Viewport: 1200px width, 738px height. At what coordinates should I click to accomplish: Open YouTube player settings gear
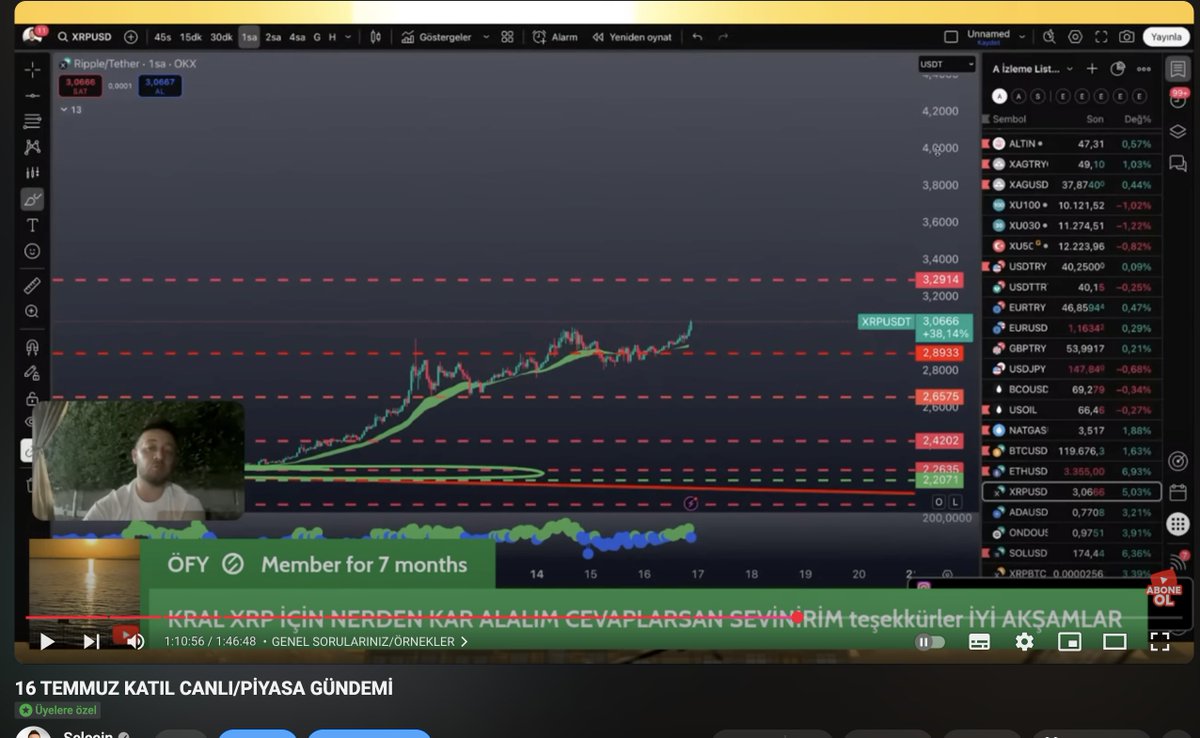click(1024, 642)
